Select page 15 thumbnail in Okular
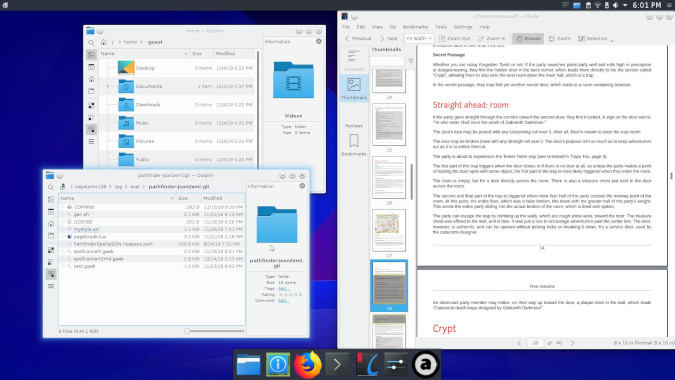 (389, 125)
